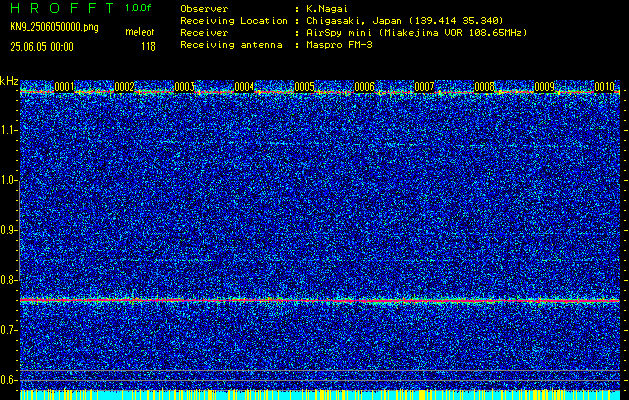Click time marker 0005
The height and width of the screenshot is (400, 629).
(x=304, y=87)
